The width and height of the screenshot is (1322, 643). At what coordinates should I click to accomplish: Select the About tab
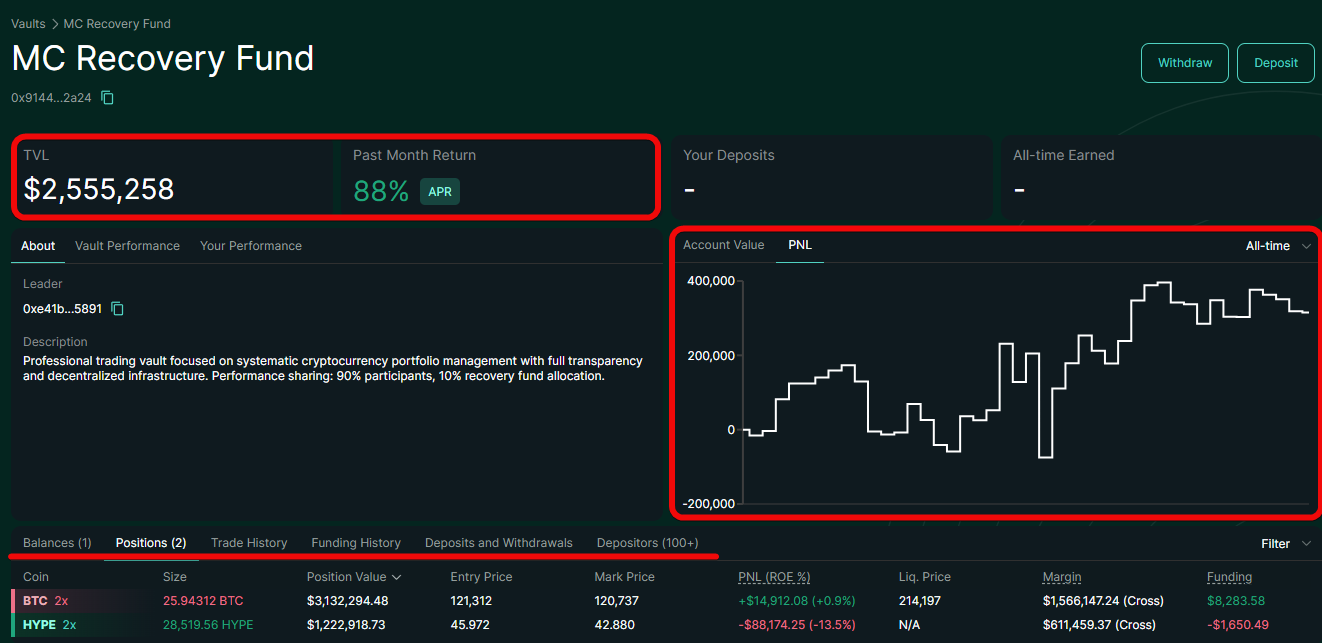tap(38, 246)
